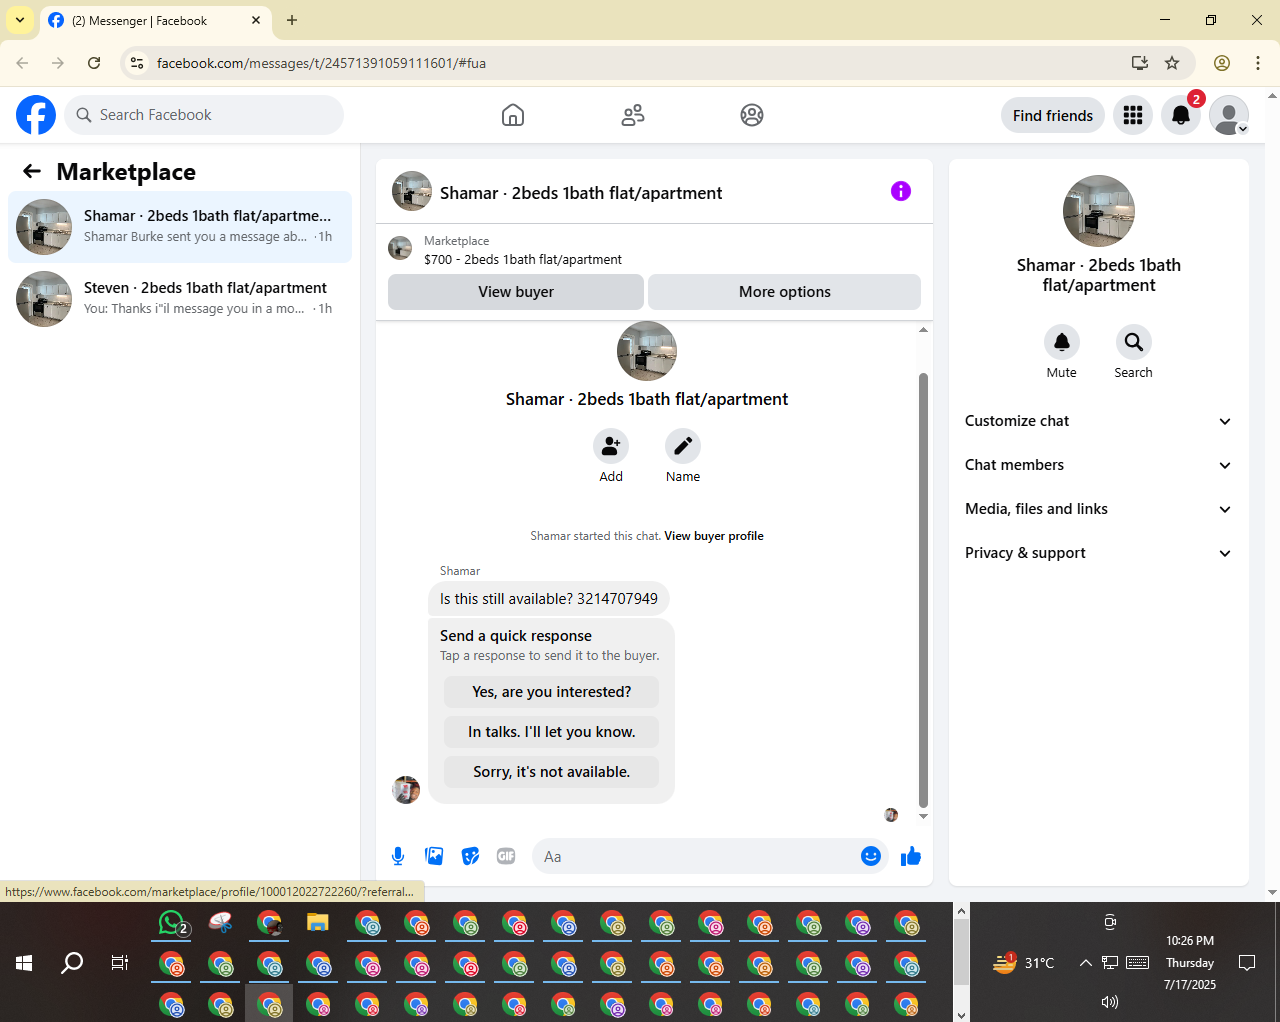Open the View buyer profile link

[x=714, y=536]
